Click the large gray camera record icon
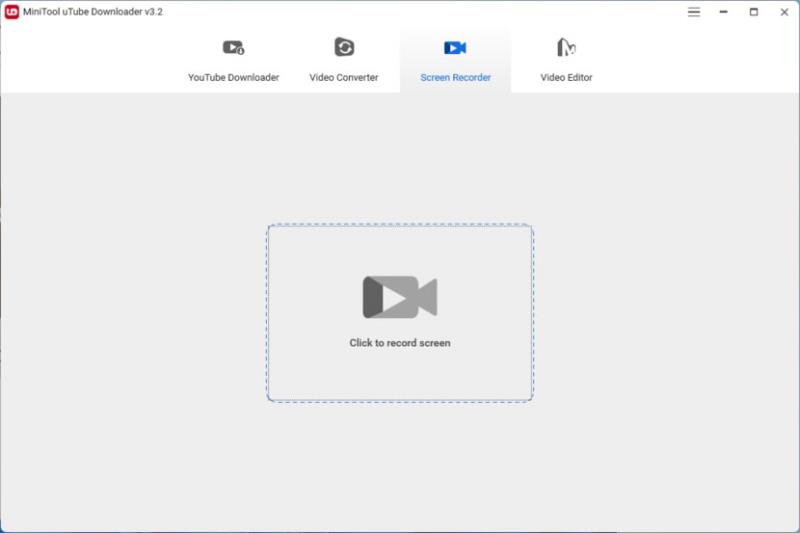Image resolution: width=800 pixels, height=533 pixels. point(400,297)
